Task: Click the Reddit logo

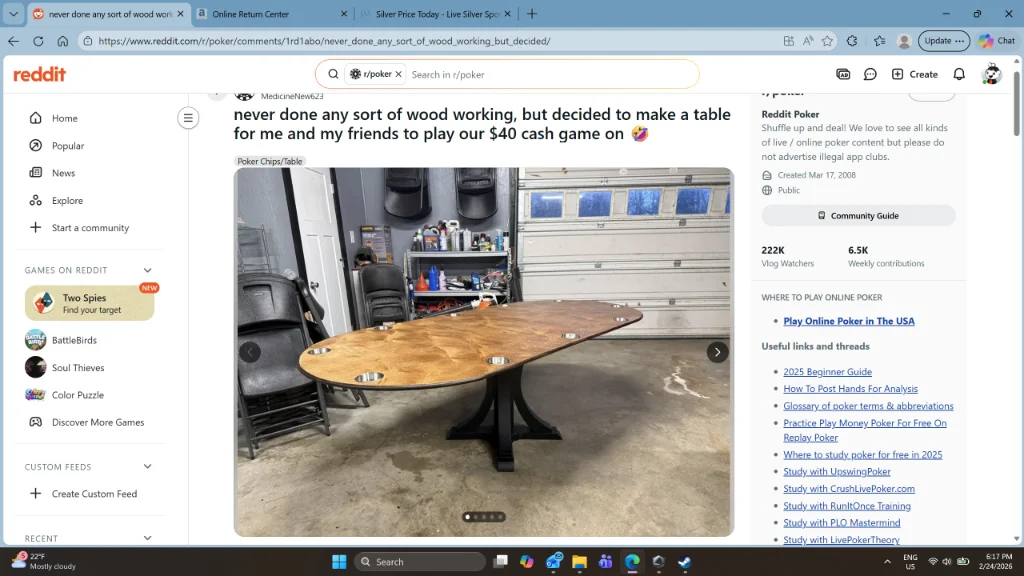Action: pyautogui.click(x=40, y=74)
